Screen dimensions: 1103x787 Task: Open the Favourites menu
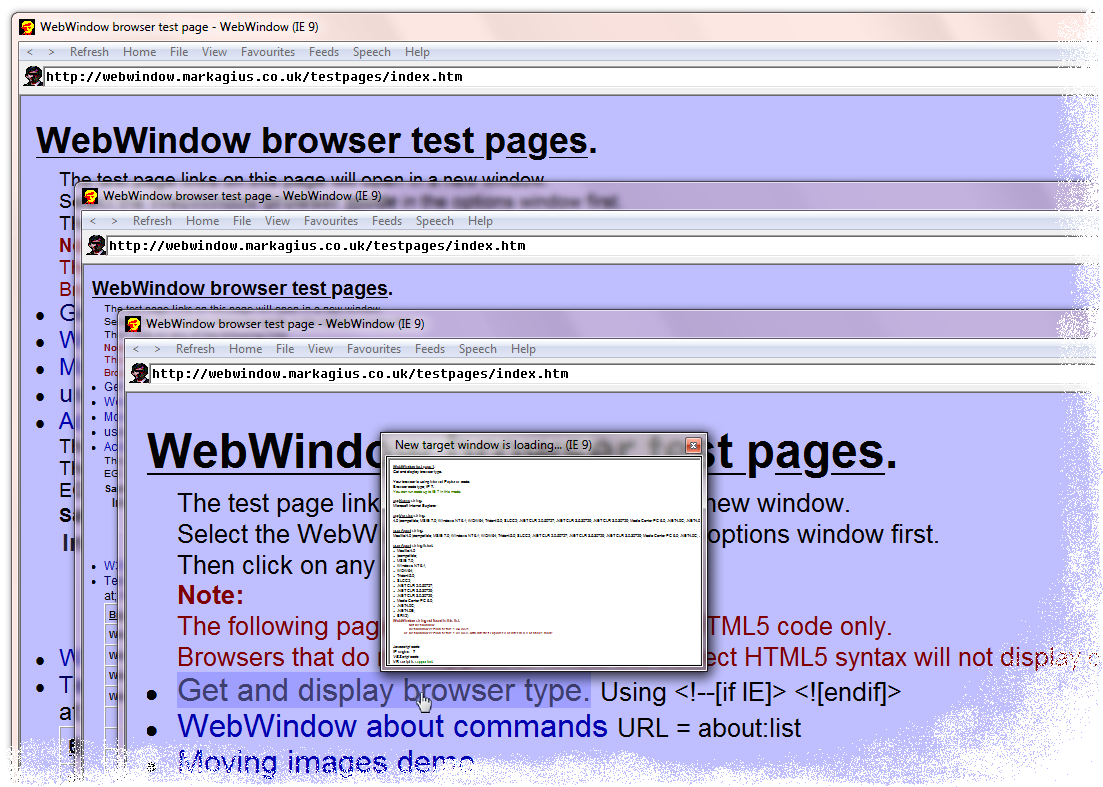[374, 348]
